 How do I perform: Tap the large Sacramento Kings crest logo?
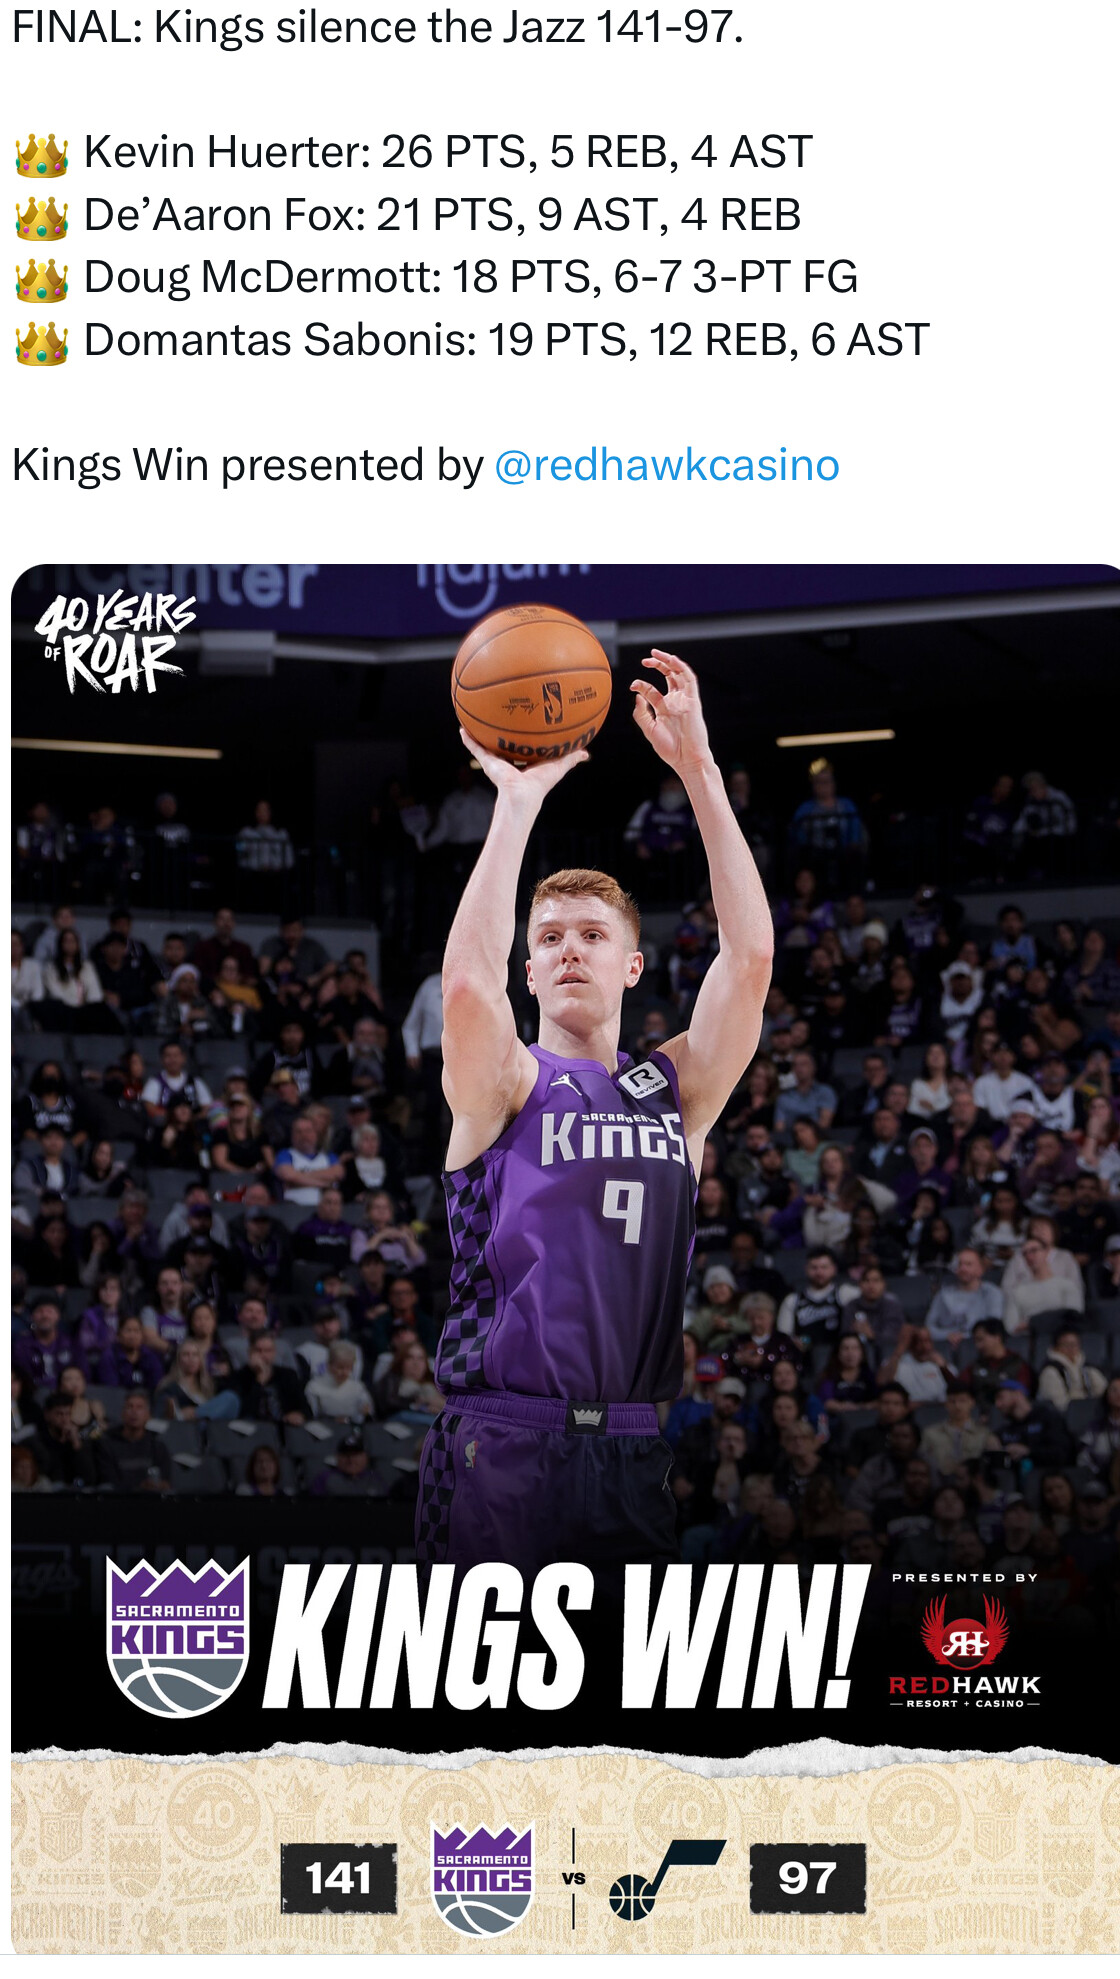pyautogui.click(x=178, y=1637)
